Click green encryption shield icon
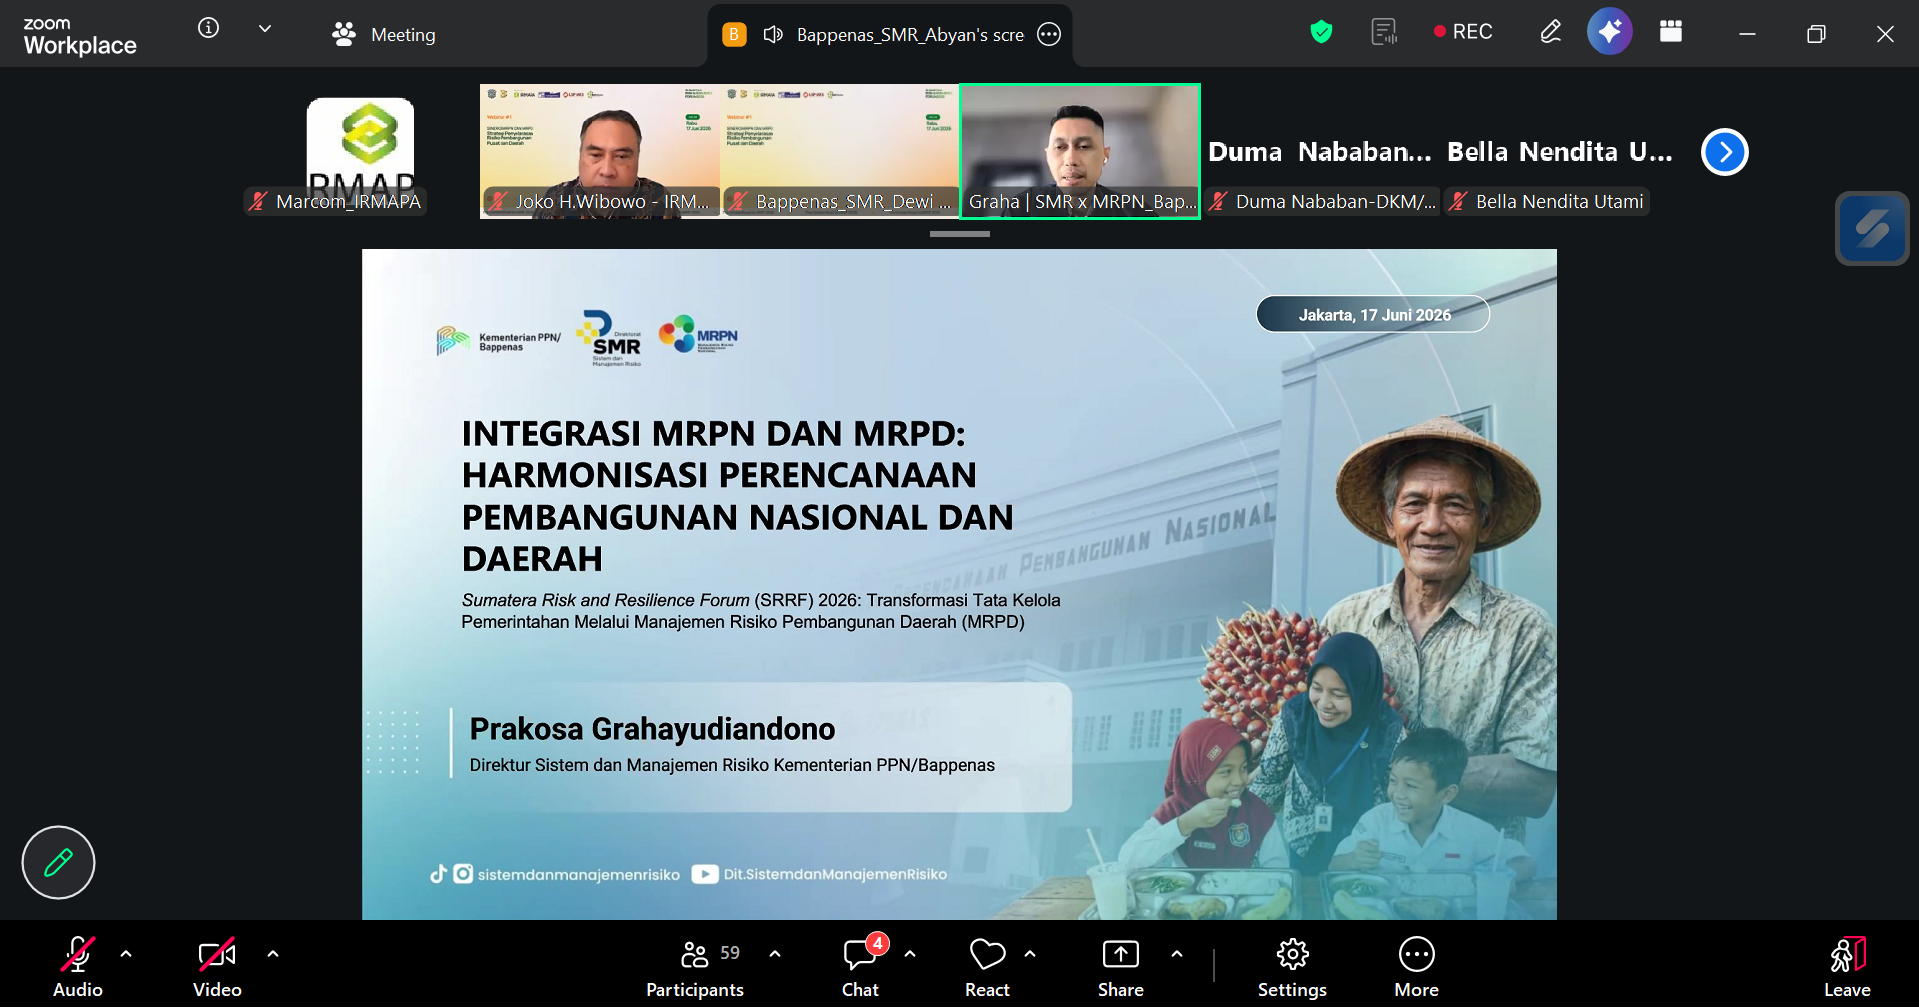The height and width of the screenshot is (1008, 1919). point(1321,32)
